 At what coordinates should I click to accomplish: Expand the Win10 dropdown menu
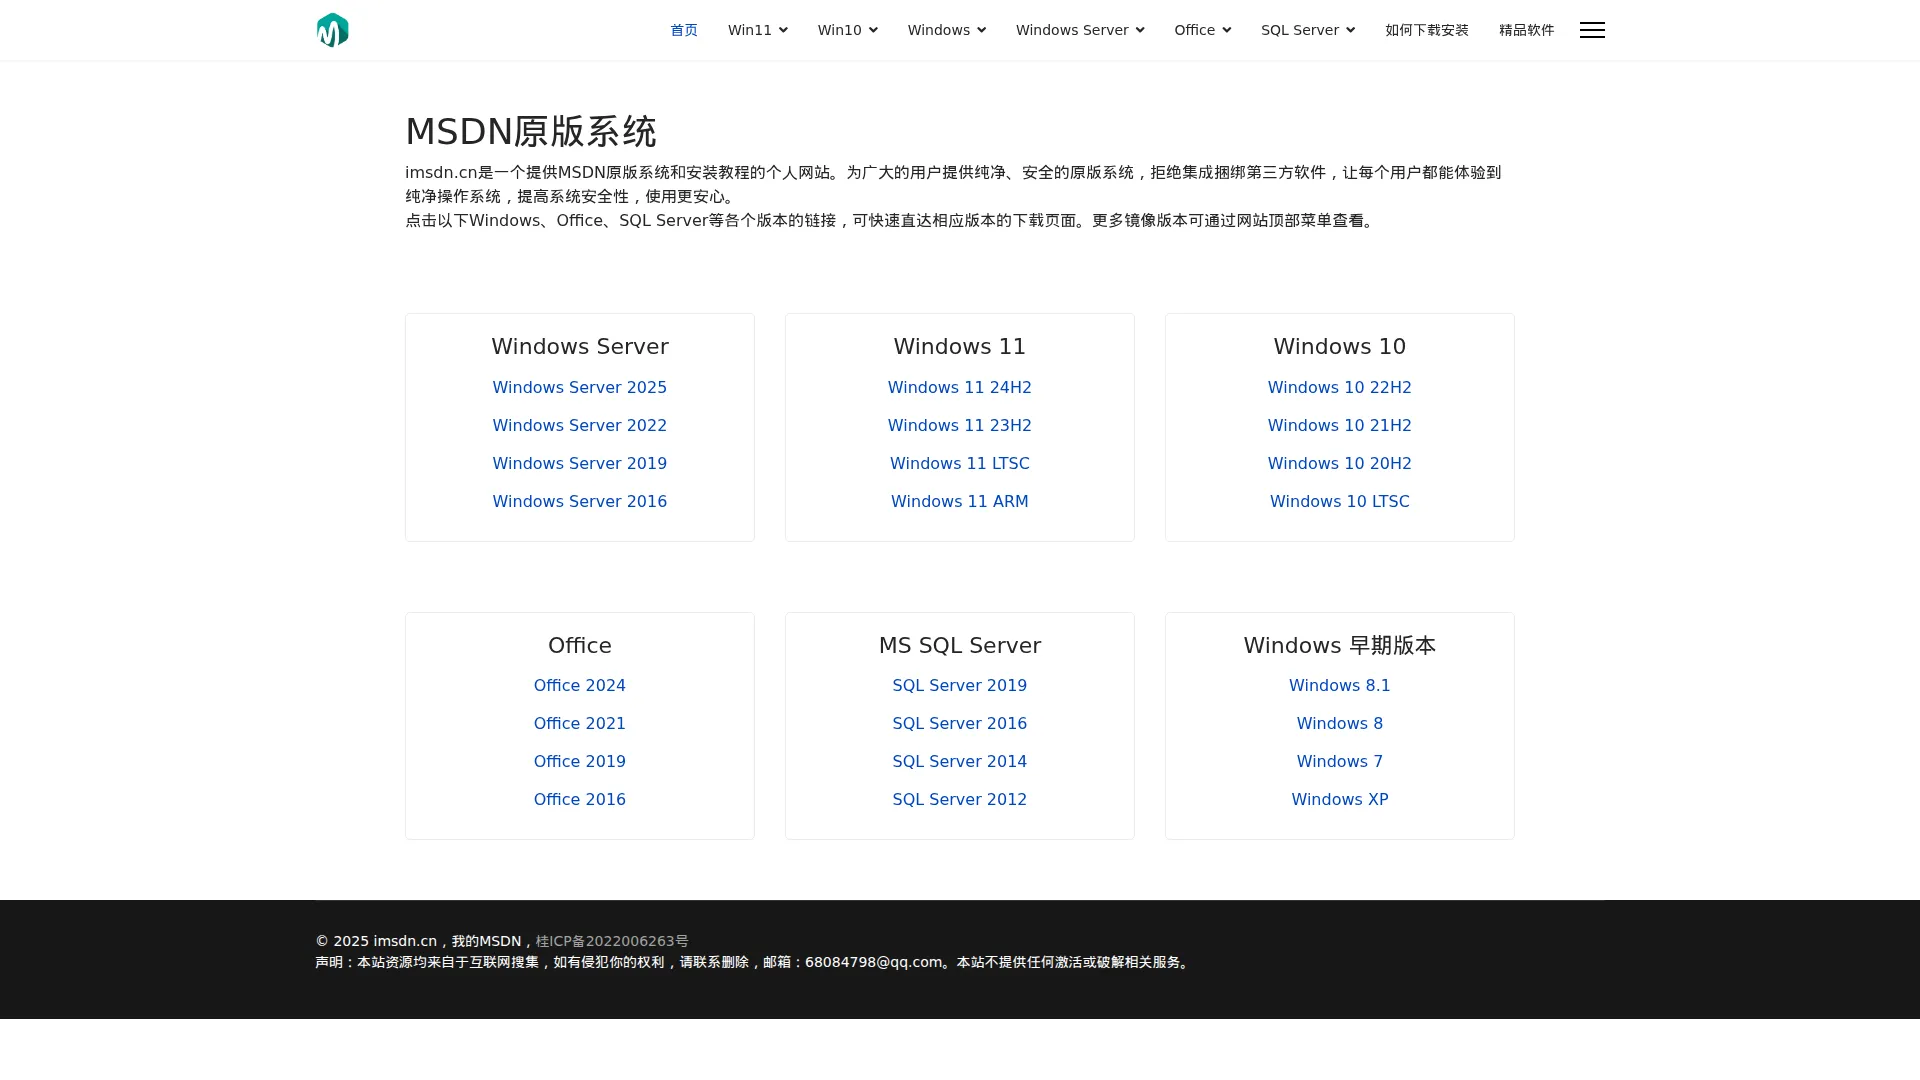847,30
